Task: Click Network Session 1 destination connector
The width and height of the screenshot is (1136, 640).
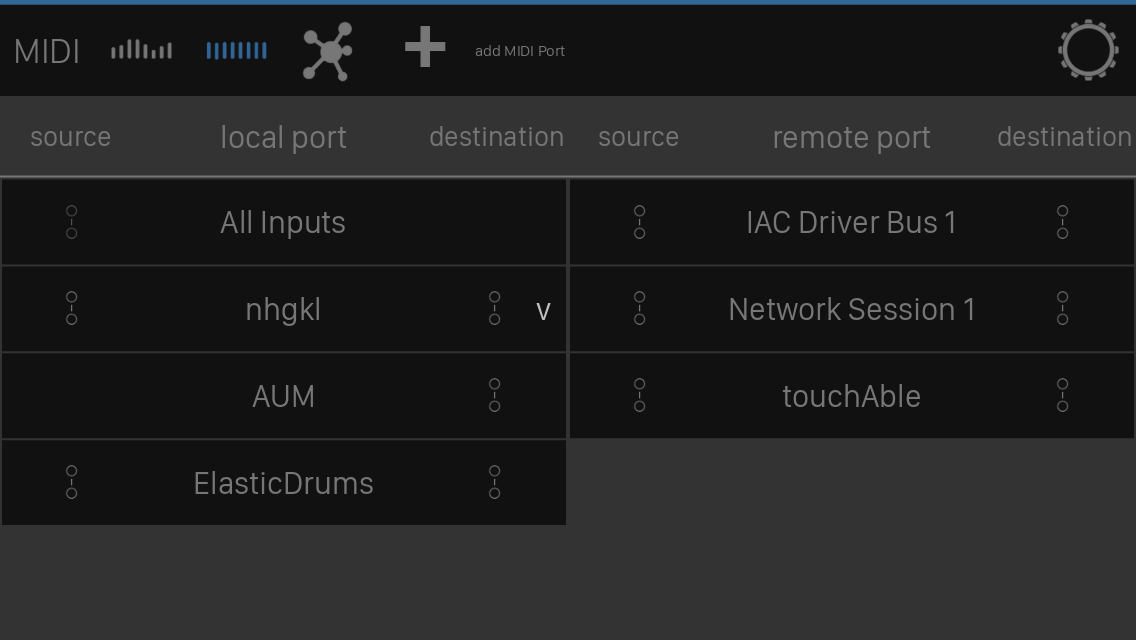Action: point(1062,308)
